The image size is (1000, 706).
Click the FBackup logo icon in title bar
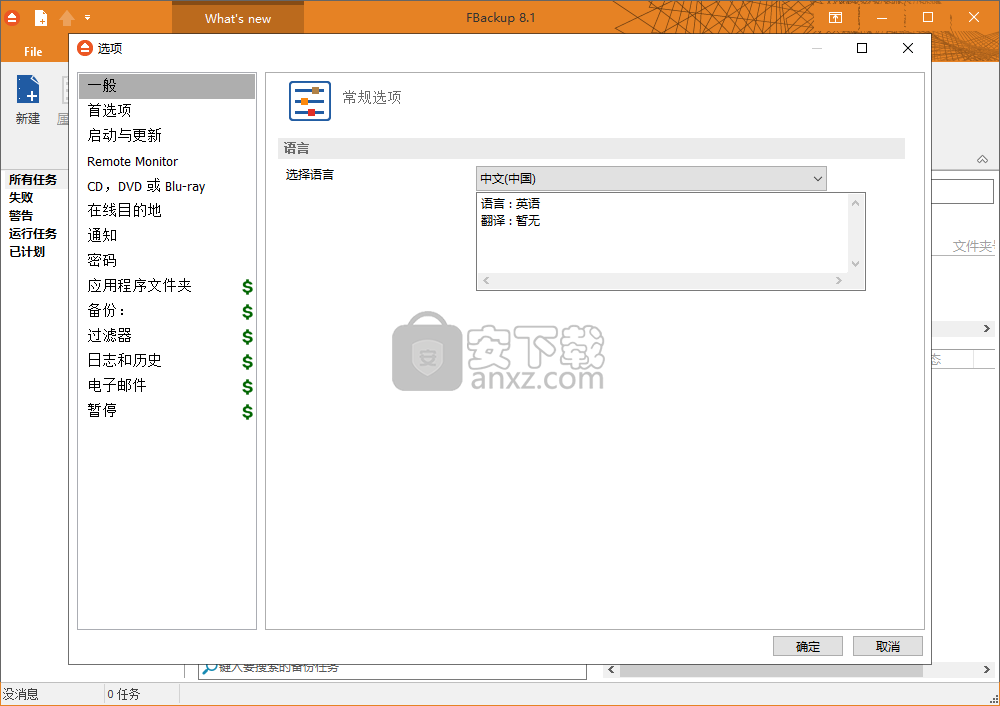coord(11,17)
